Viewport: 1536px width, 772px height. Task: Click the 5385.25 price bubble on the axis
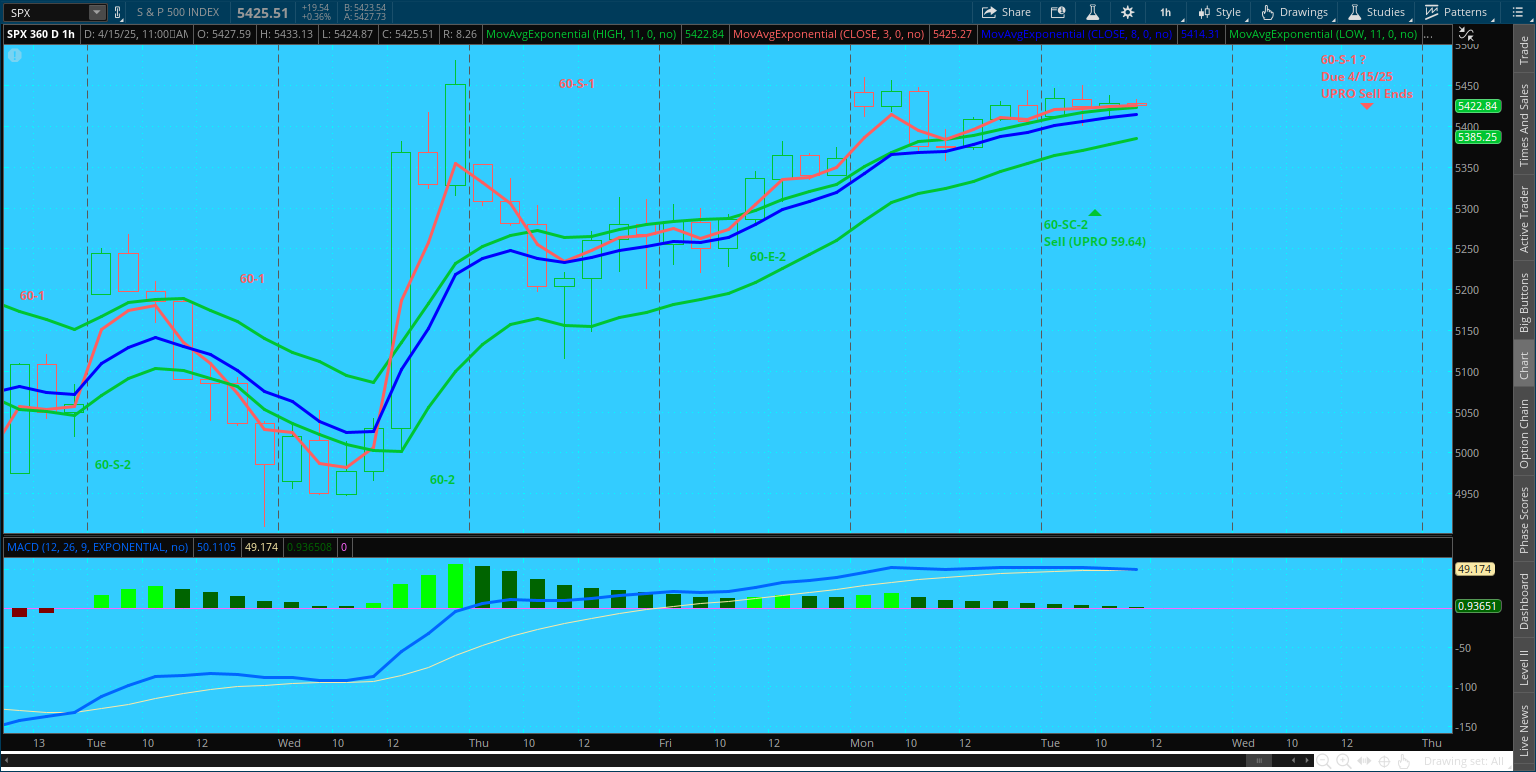point(1477,137)
